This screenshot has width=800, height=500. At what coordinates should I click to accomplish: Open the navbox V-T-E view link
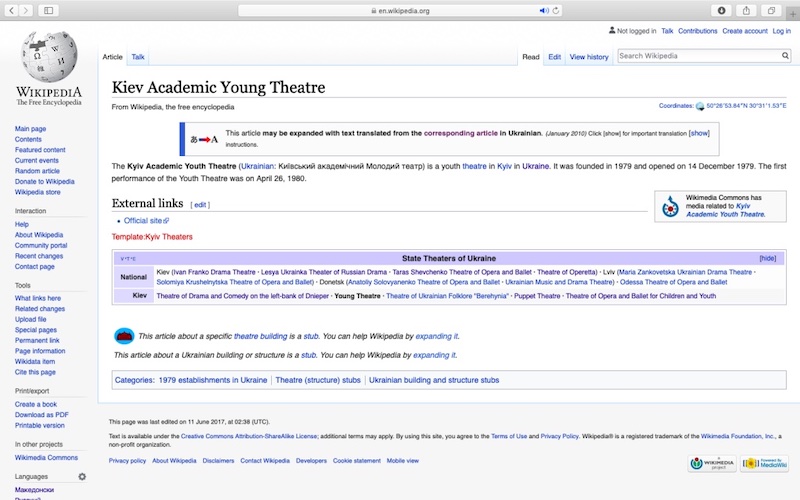(122, 259)
